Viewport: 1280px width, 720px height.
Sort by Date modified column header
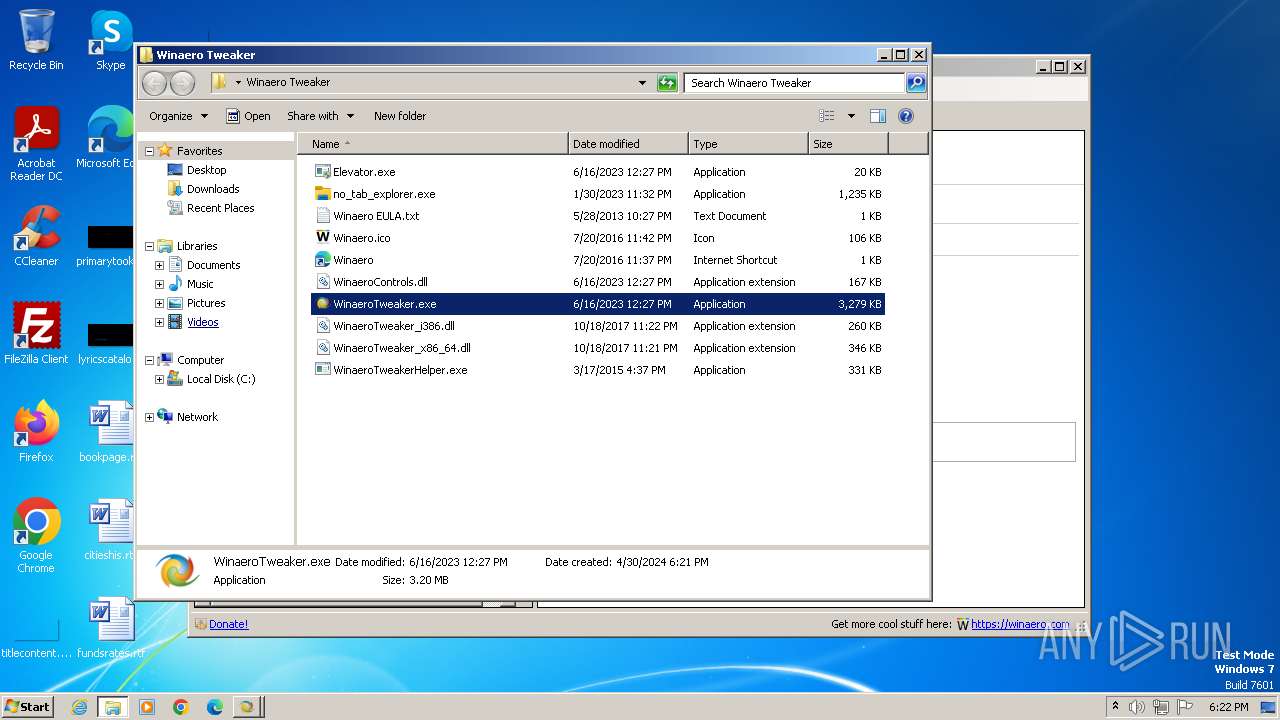coord(628,144)
